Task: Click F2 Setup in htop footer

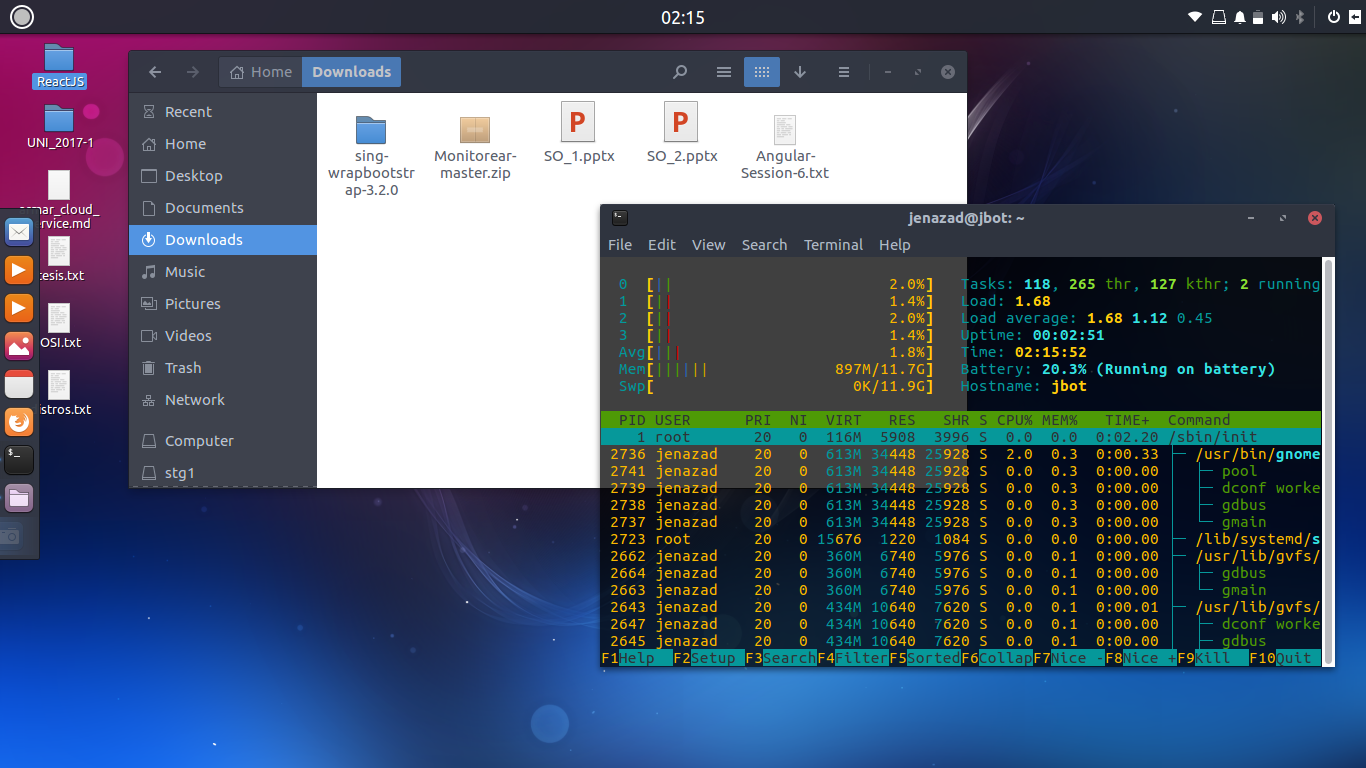Action: tap(709, 658)
